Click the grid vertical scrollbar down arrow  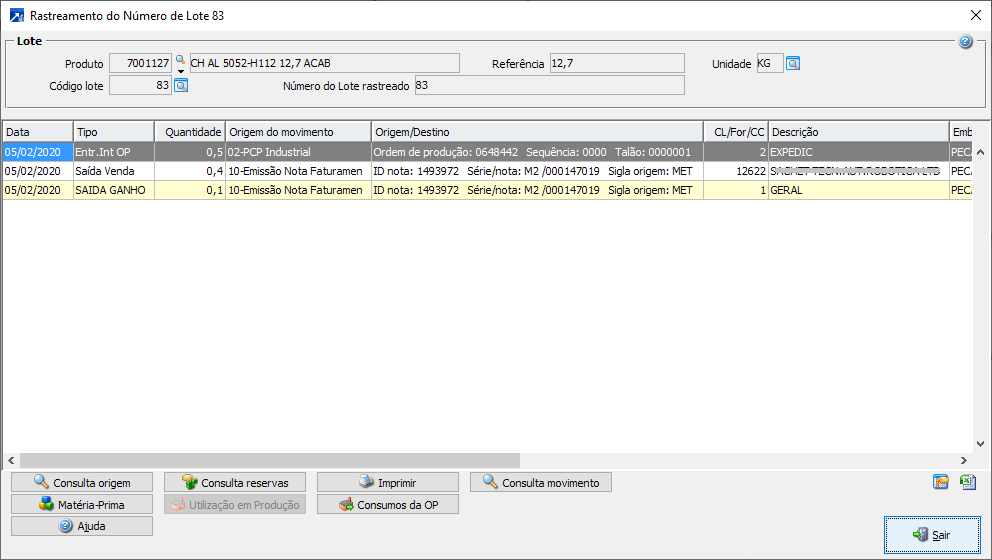pyautogui.click(x=980, y=444)
